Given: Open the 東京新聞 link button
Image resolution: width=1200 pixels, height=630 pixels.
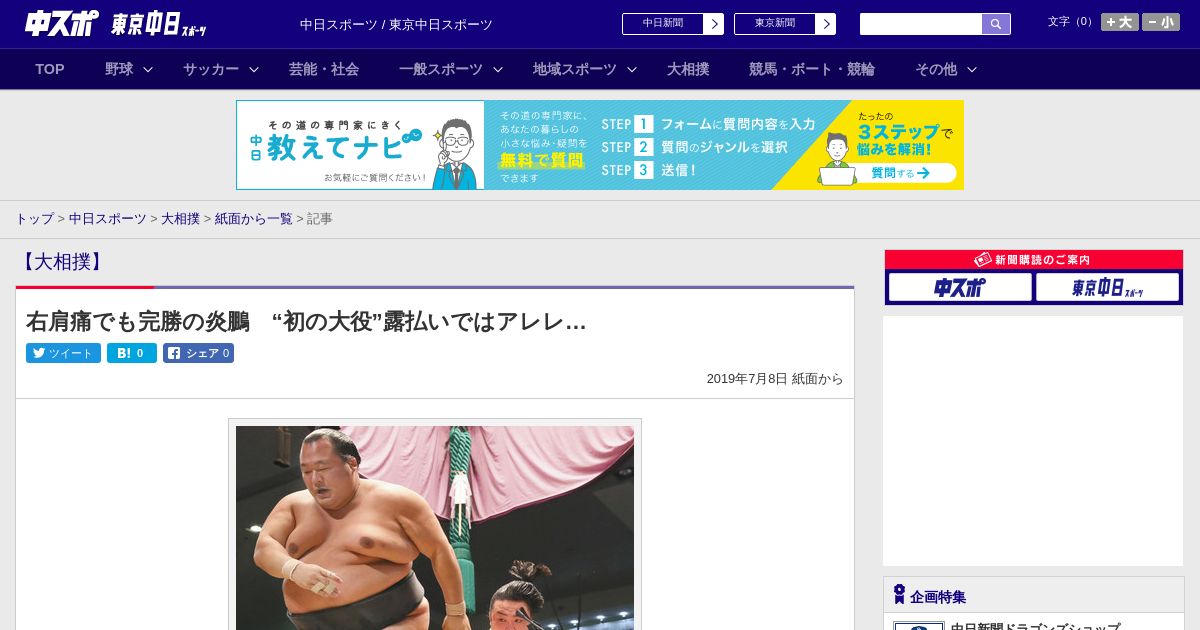Looking at the screenshot, I should (775, 24).
